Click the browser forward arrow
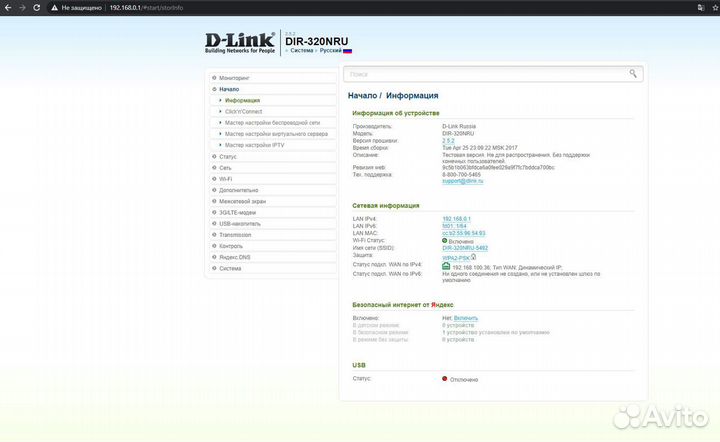This screenshot has height=442, width=720. coord(22,8)
